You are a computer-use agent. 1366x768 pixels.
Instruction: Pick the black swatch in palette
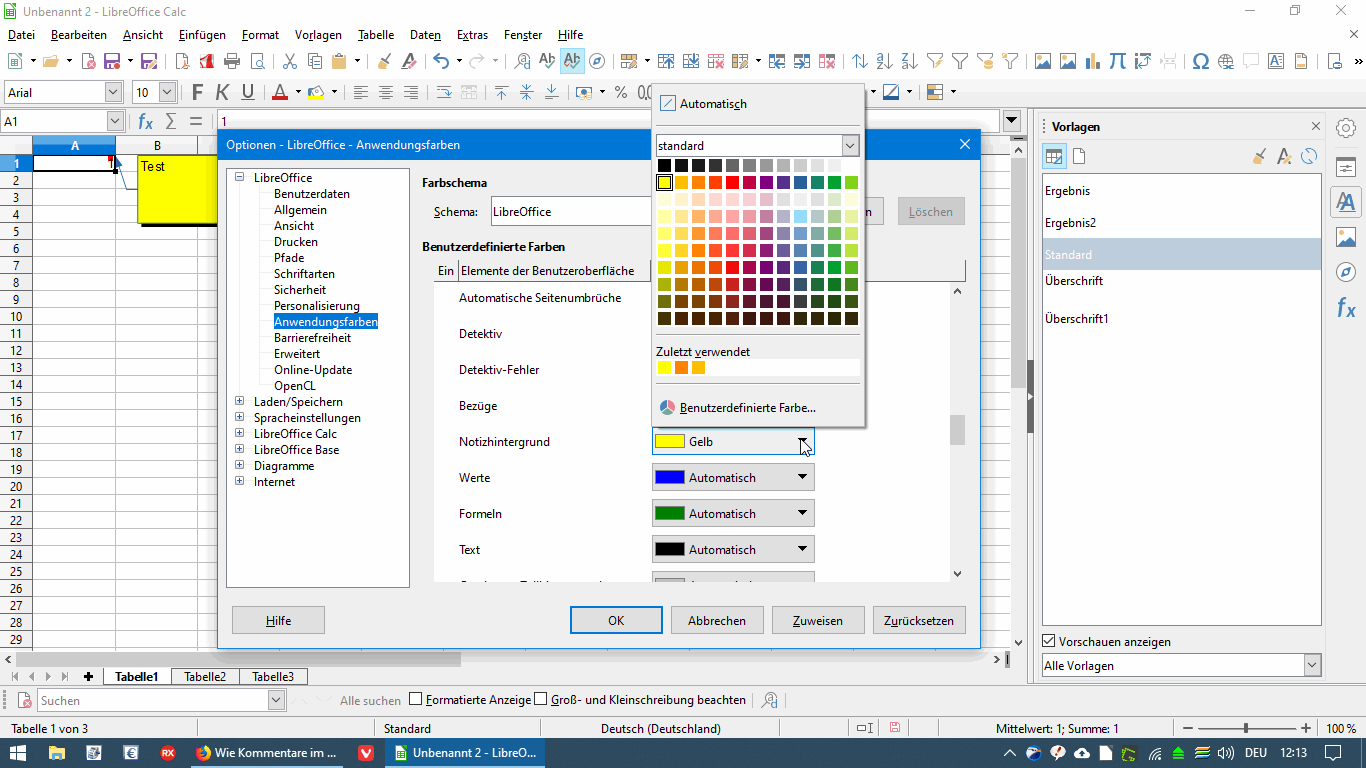664,165
